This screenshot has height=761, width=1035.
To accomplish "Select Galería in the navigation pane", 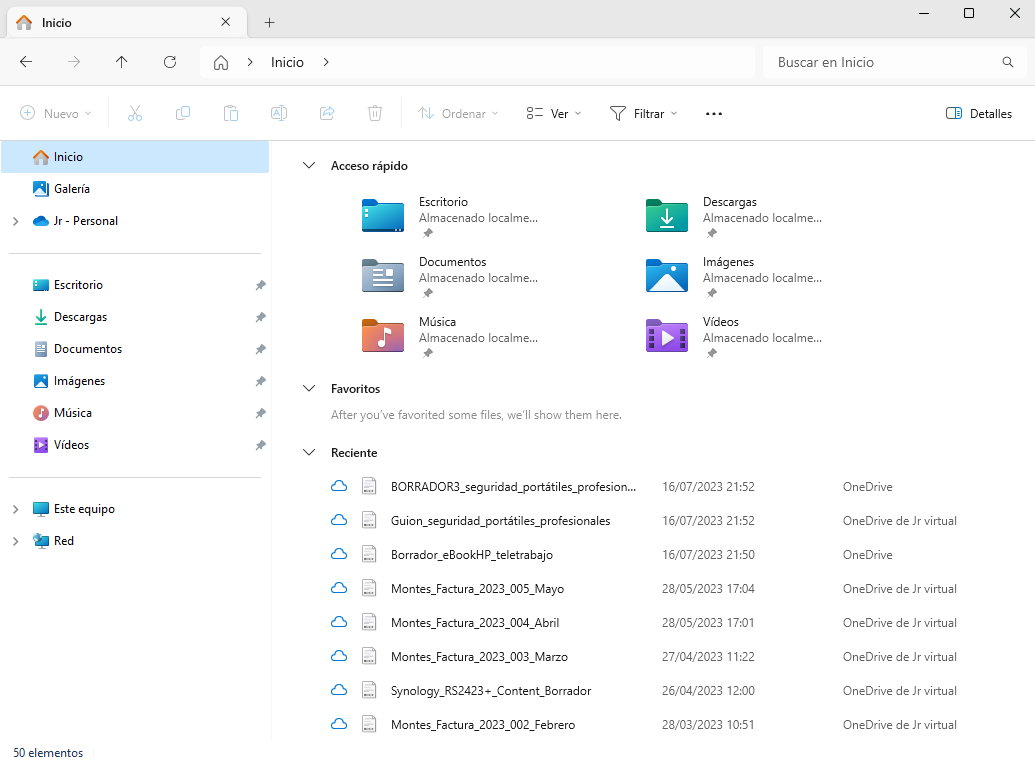I will 71,189.
